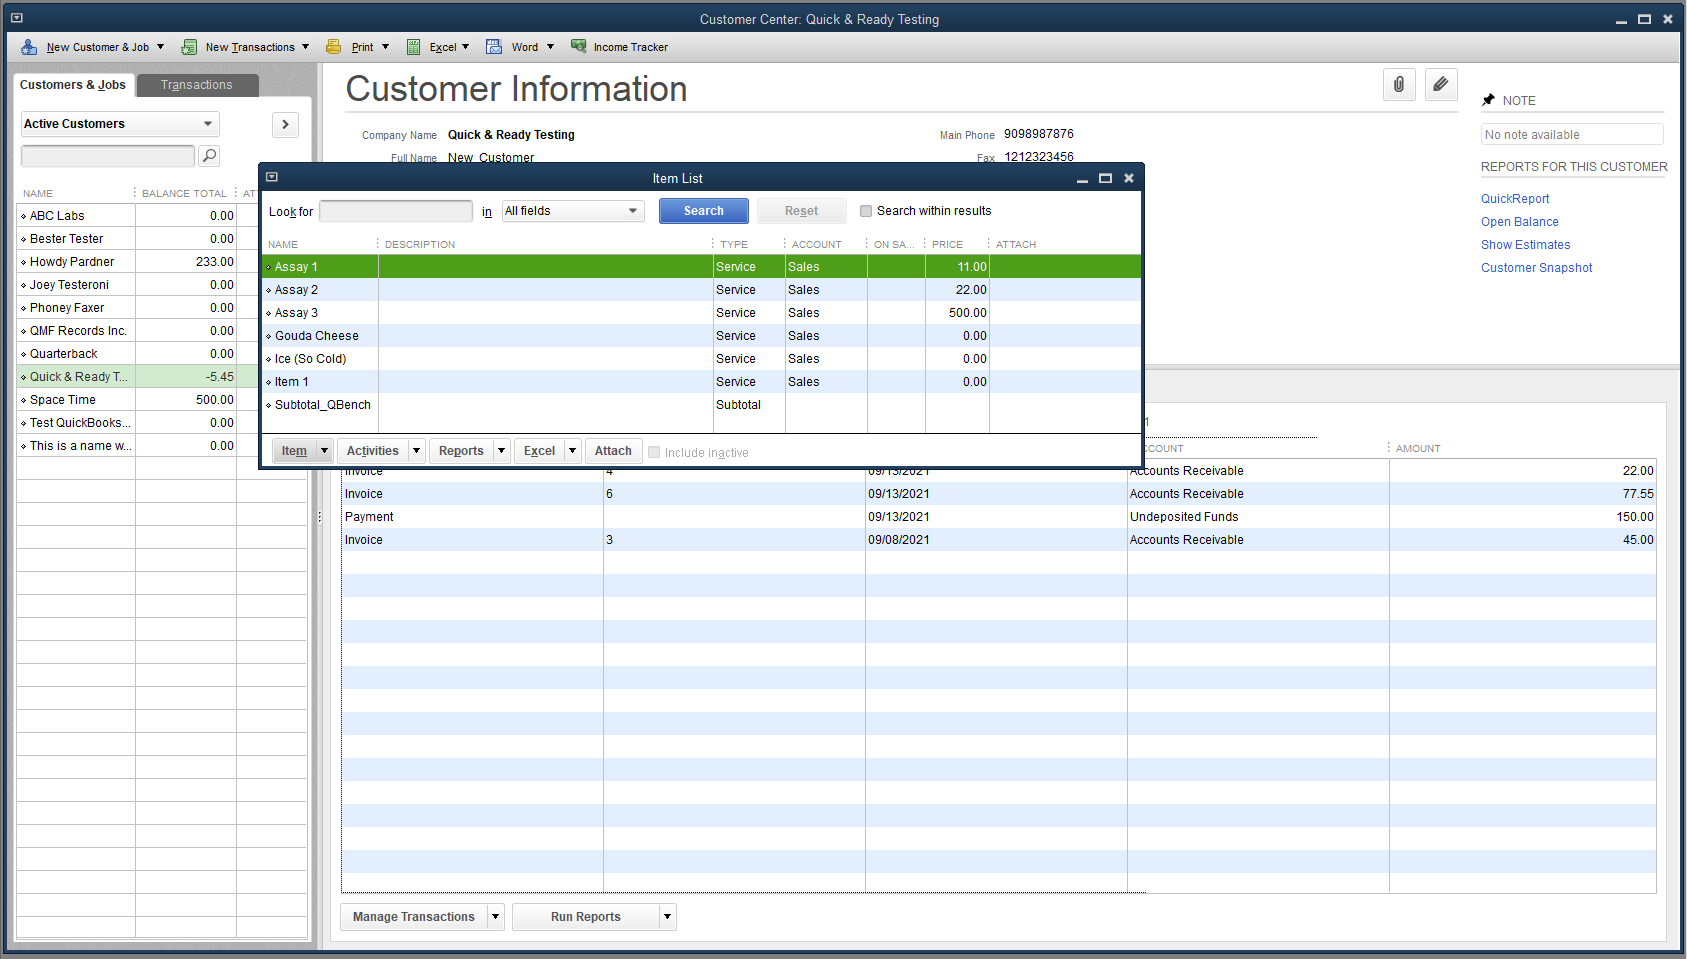Image resolution: width=1687 pixels, height=959 pixels.
Task: Click the customer search input field
Action: (x=108, y=156)
